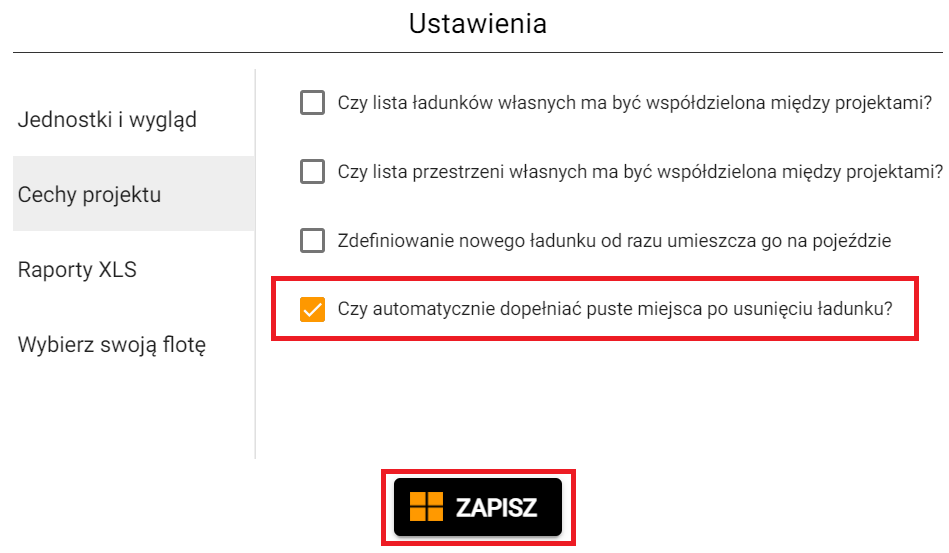Click the orange grid icon on ZAPISZ
The width and height of the screenshot is (949, 553).
tap(427, 506)
